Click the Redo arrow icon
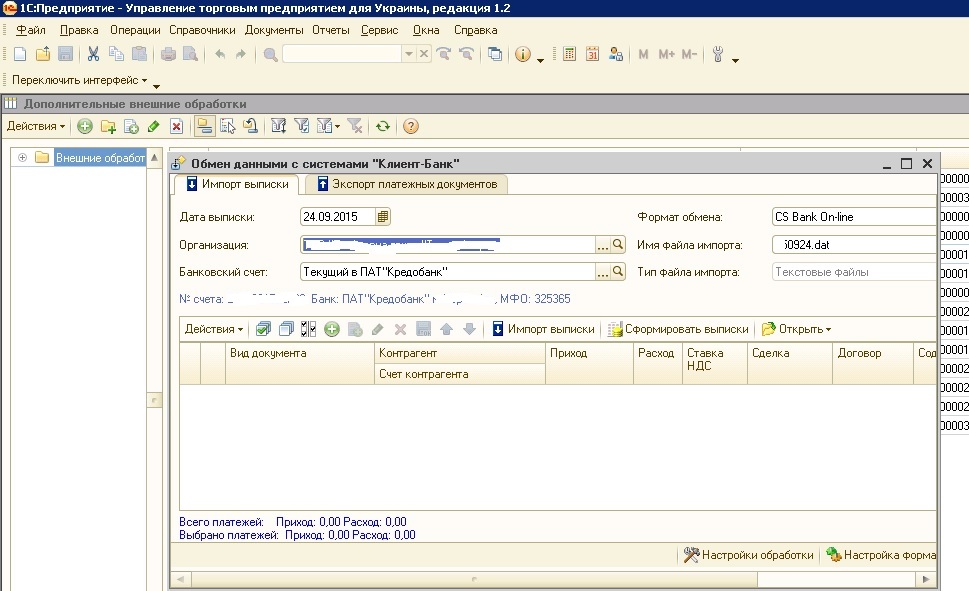This screenshot has height=591, width=969. [241, 54]
